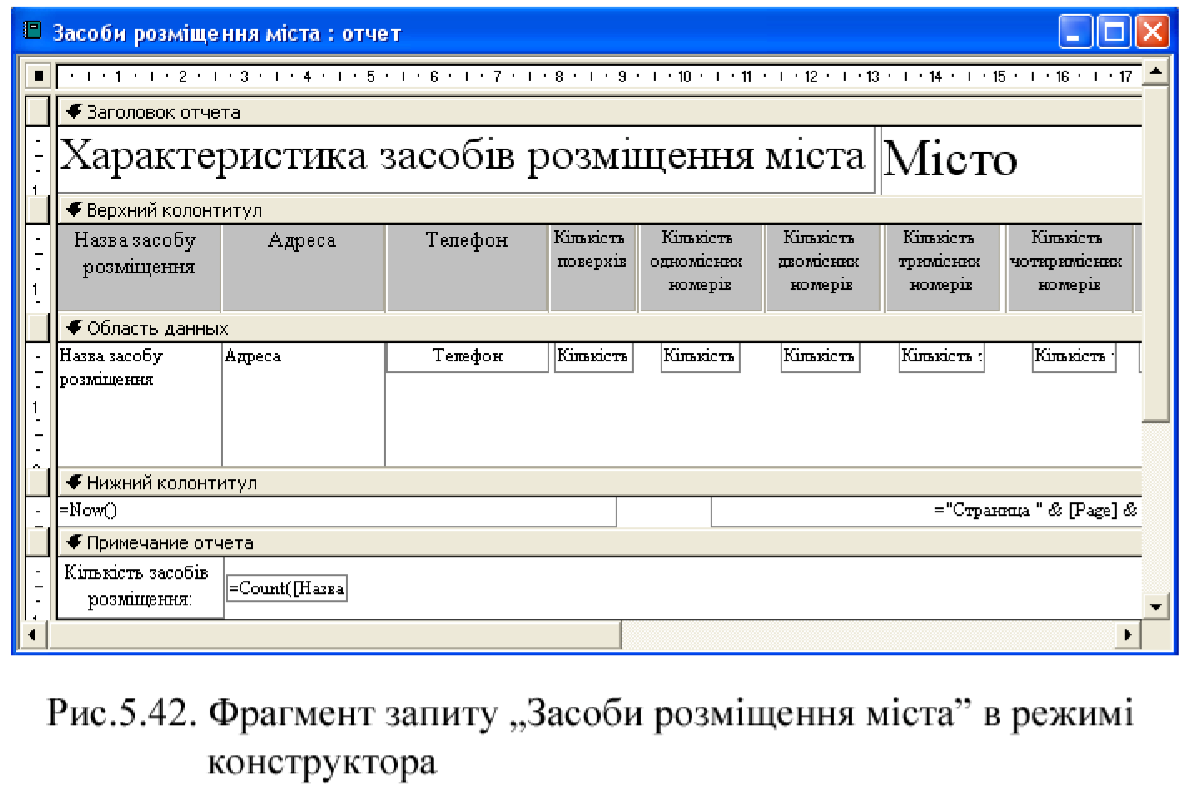Click the horizontal scrollbar left arrow
The height and width of the screenshot is (787, 1179).
pyautogui.click(x=32, y=634)
